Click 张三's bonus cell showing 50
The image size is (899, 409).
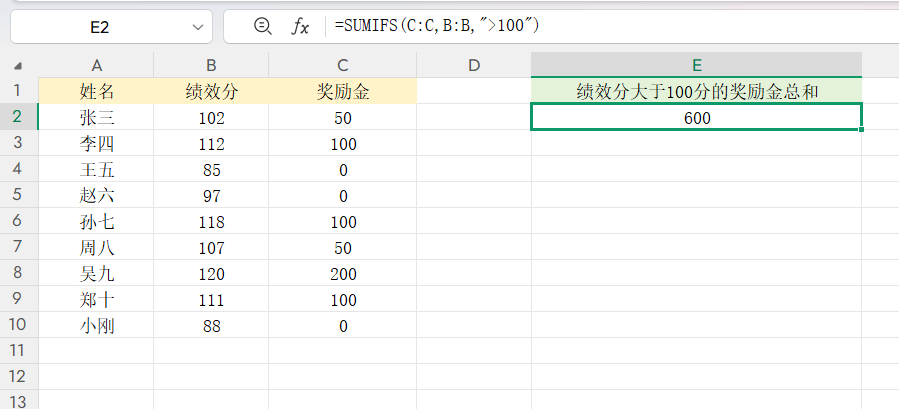coord(343,118)
